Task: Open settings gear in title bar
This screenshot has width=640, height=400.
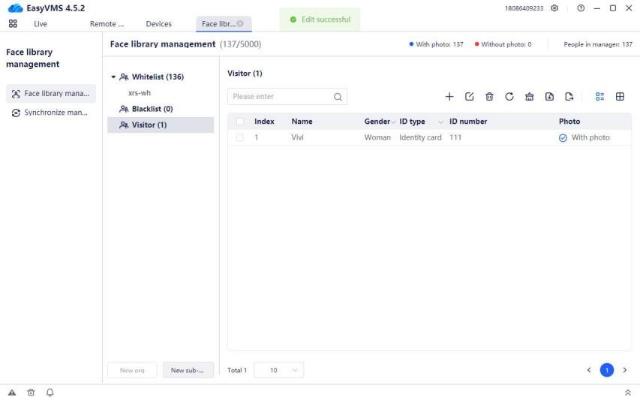Action: click(555, 8)
